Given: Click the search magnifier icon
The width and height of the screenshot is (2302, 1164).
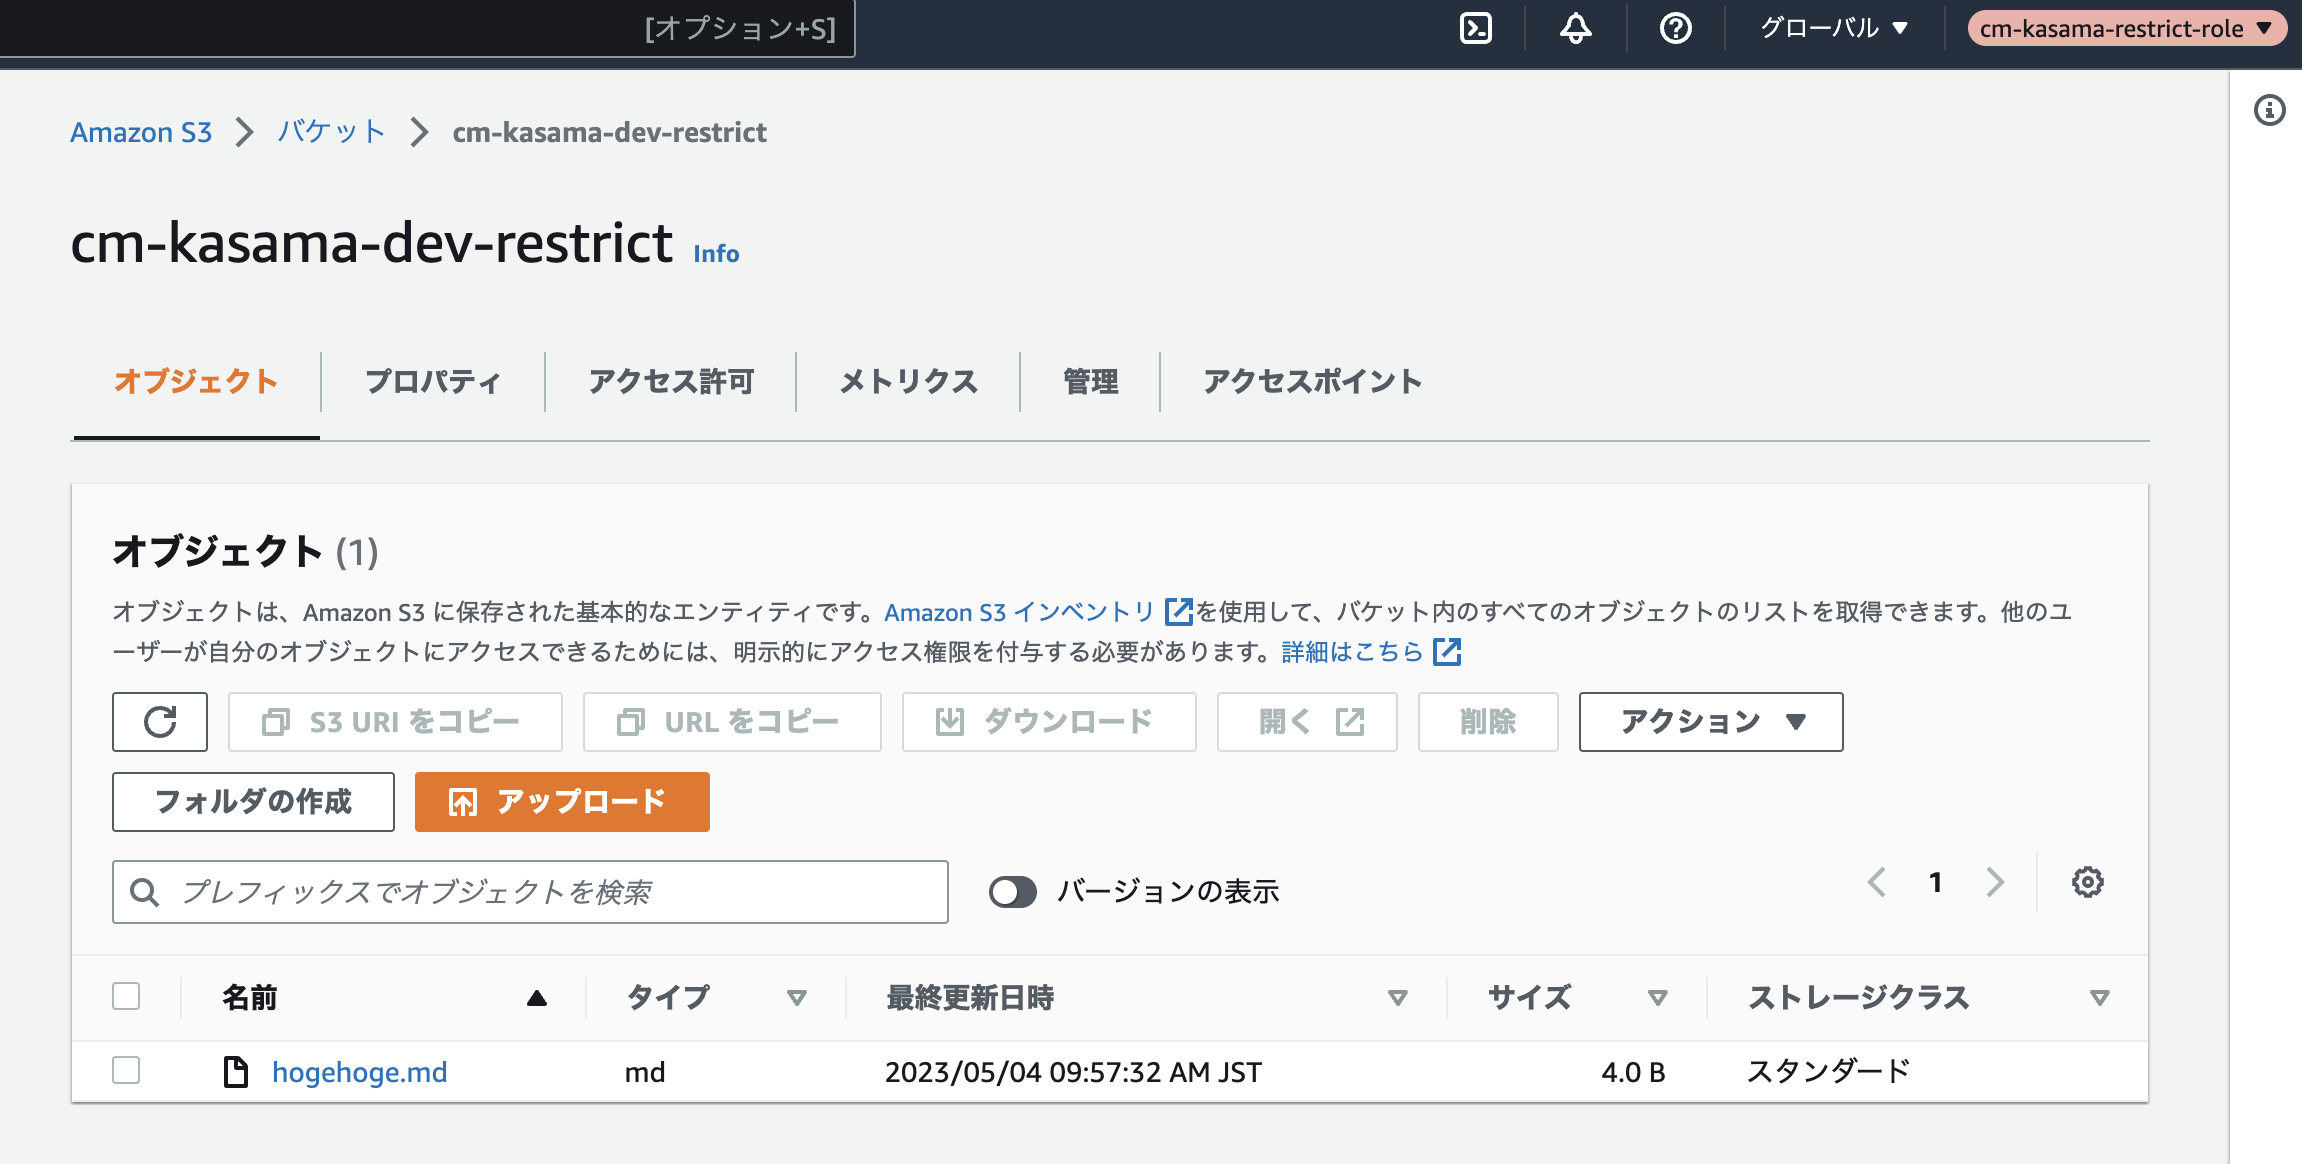Looking at the screenshot, I should click(x=145, y=892).
